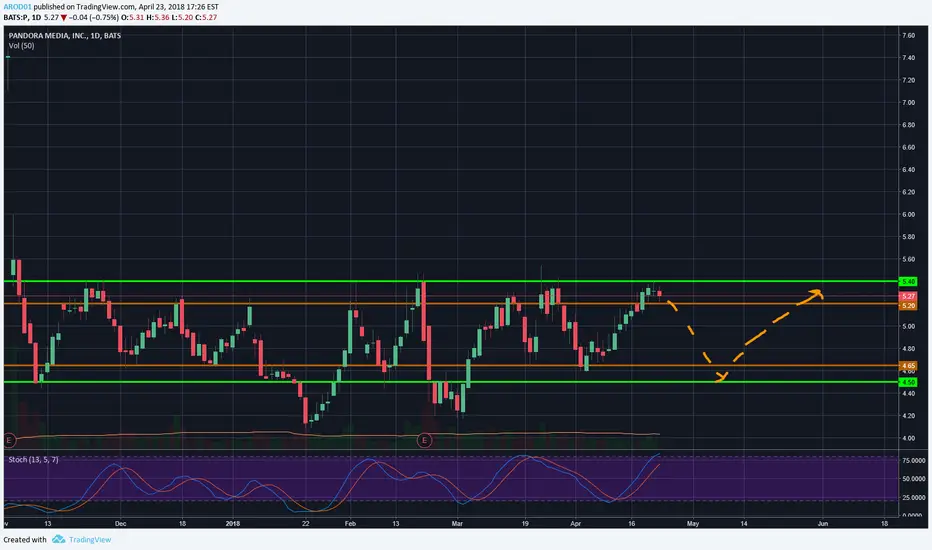Click the orange 5.20 price label
Screen dimensions: 932x550
(908, 305)
